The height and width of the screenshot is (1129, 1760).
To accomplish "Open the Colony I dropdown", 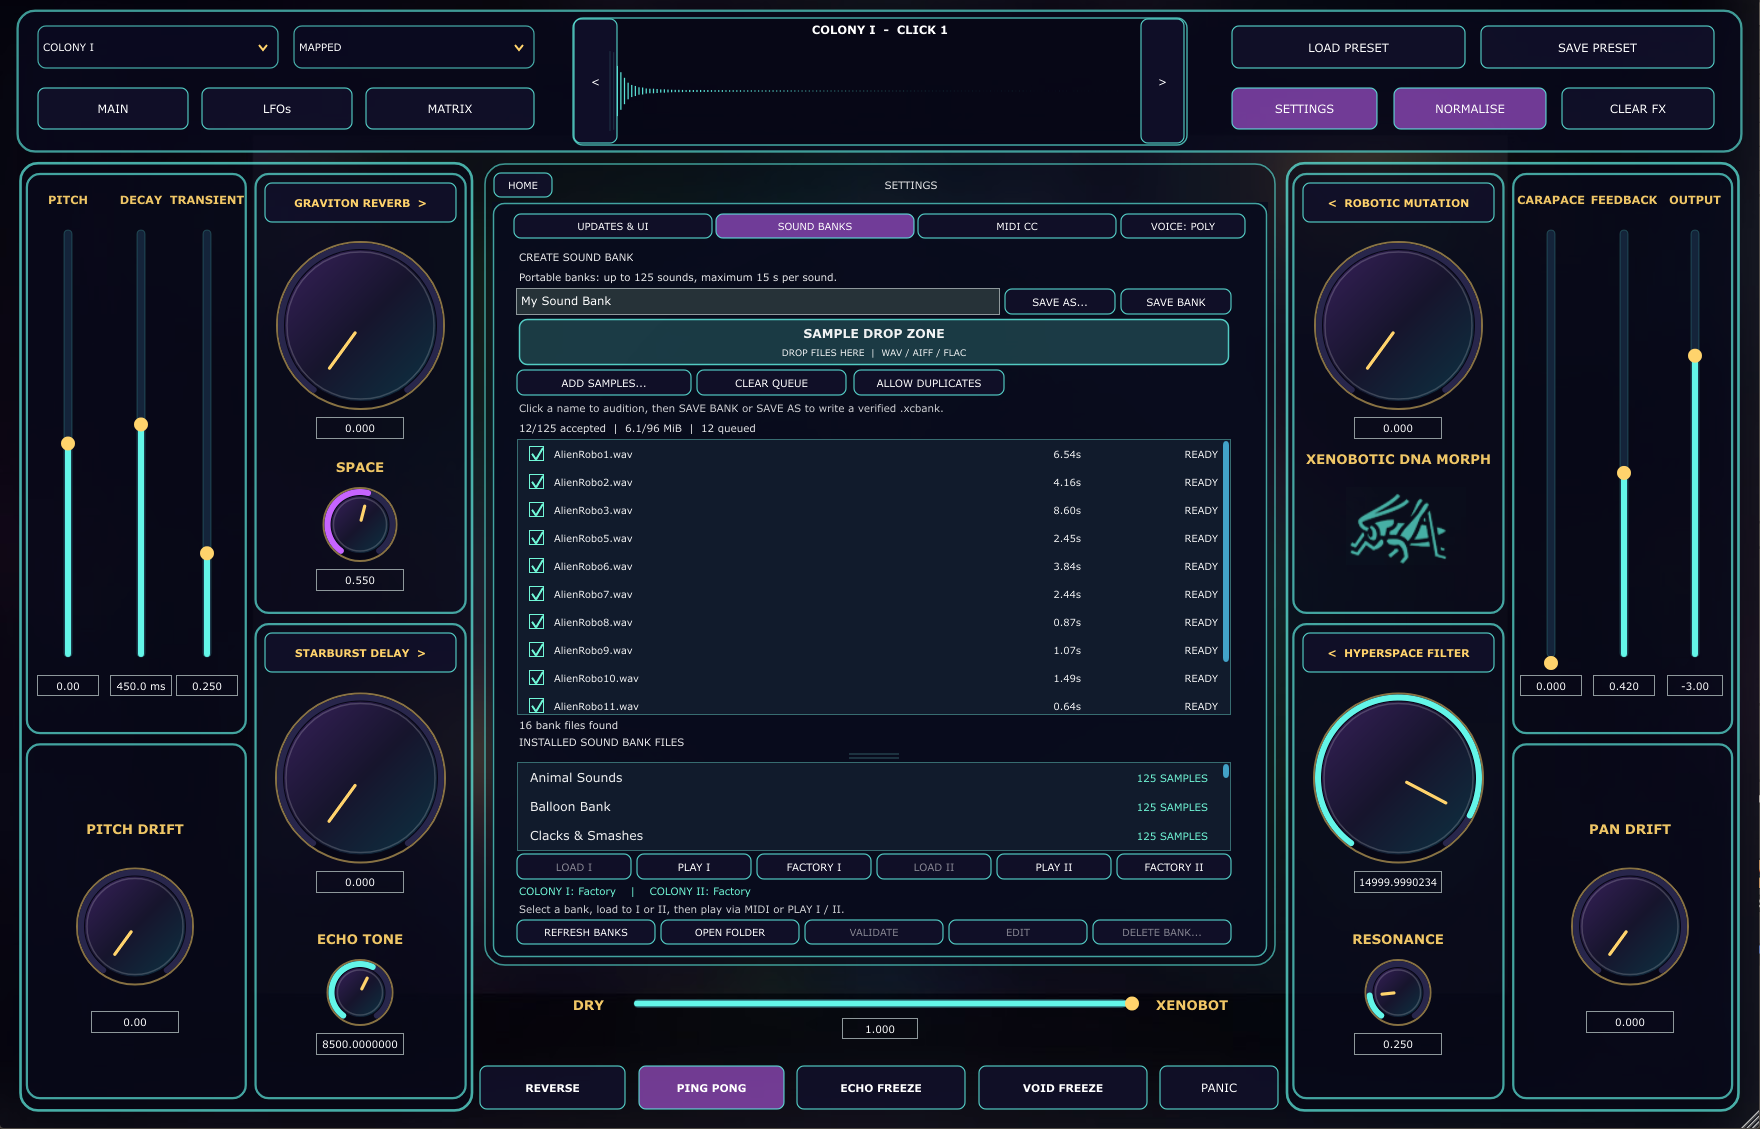I will pos(158,47).
